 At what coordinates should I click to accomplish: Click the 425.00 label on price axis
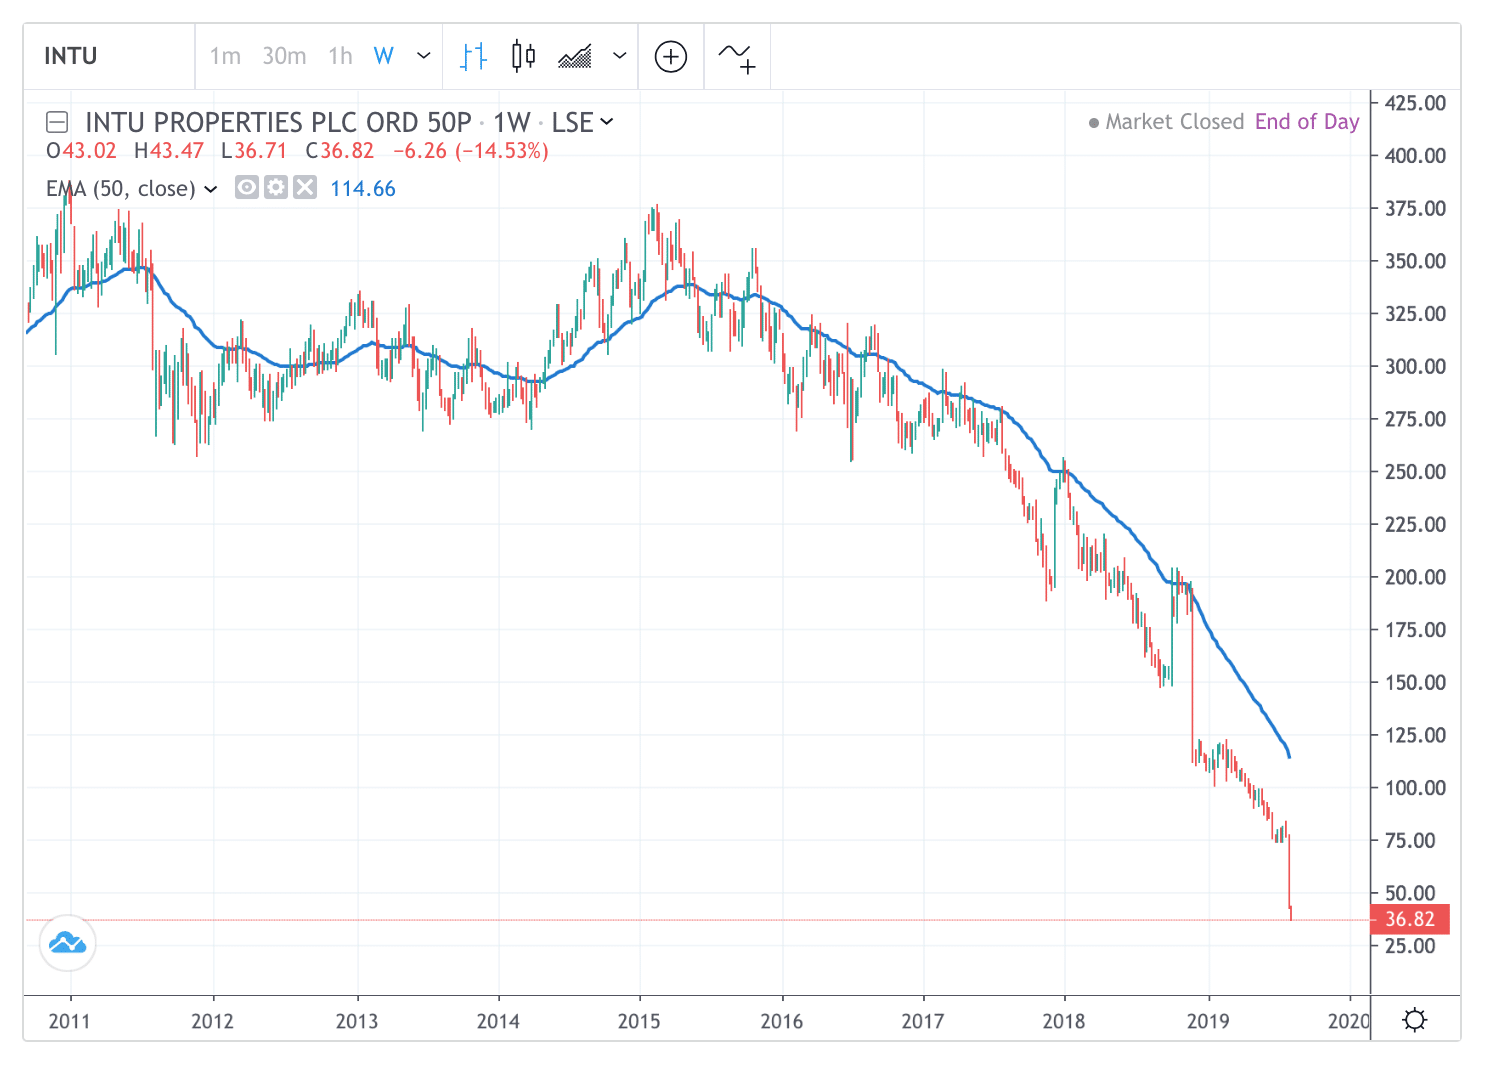[x=1415, y=103]
